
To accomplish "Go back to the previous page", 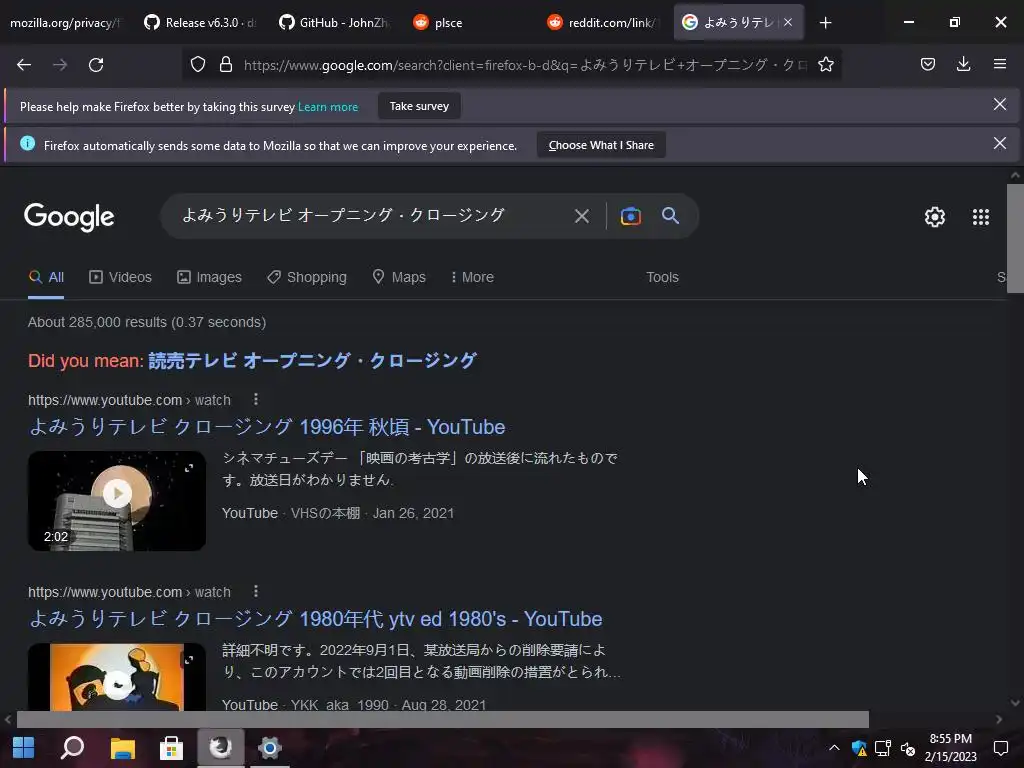I will [x=24, y=65].
